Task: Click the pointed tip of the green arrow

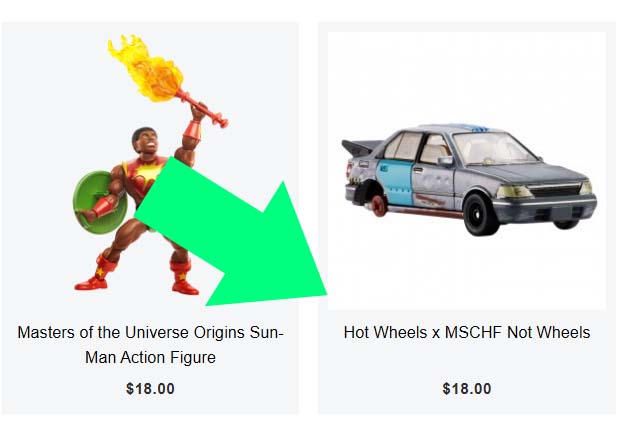Action: 322,291
